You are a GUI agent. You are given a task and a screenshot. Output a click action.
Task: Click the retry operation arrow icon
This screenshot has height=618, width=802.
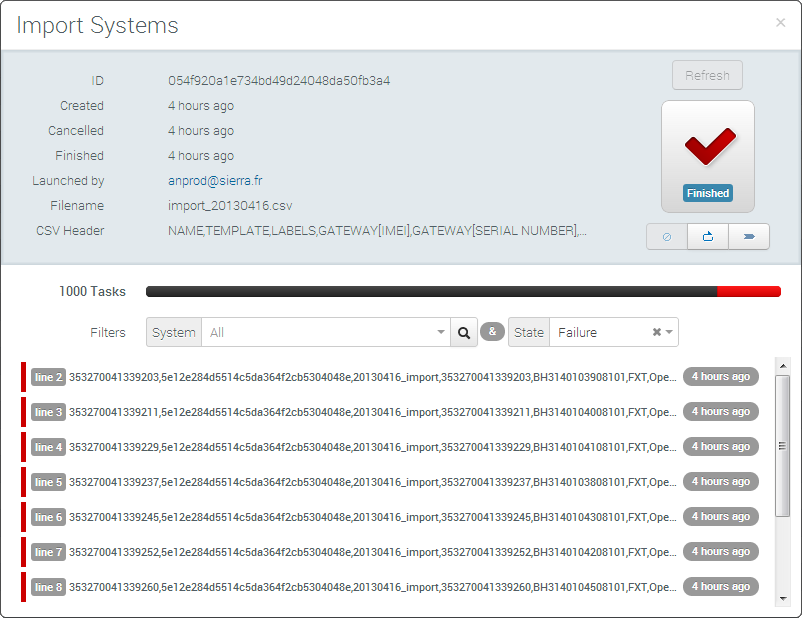708,237
